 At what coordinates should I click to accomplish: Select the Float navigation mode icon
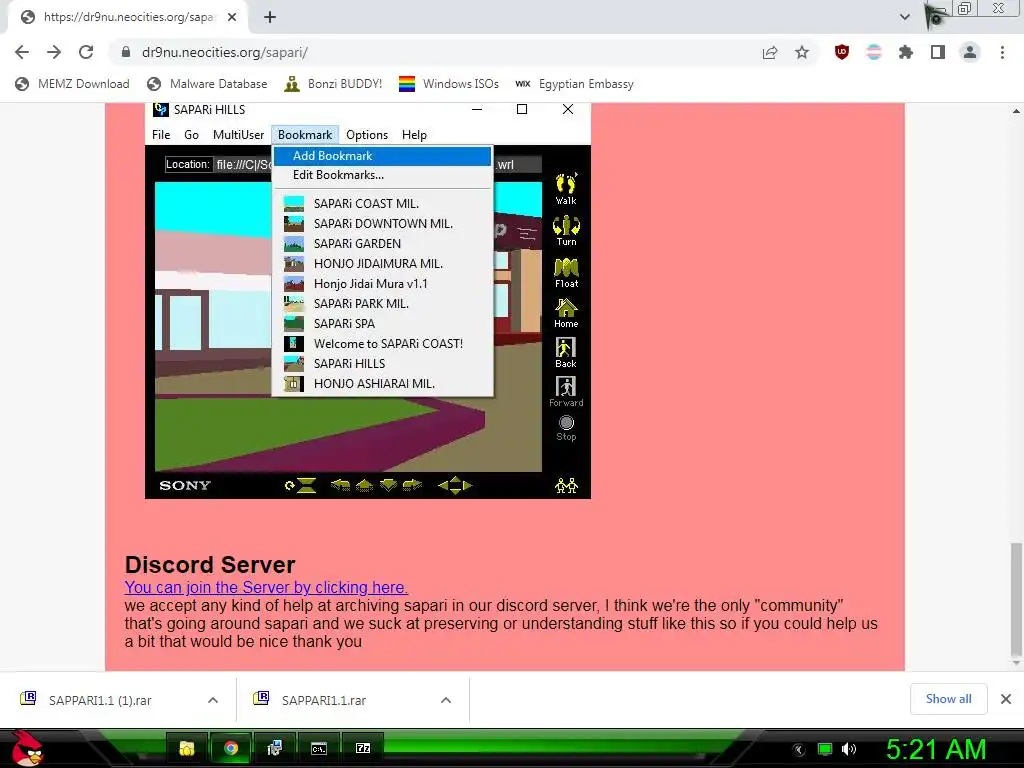566,272
